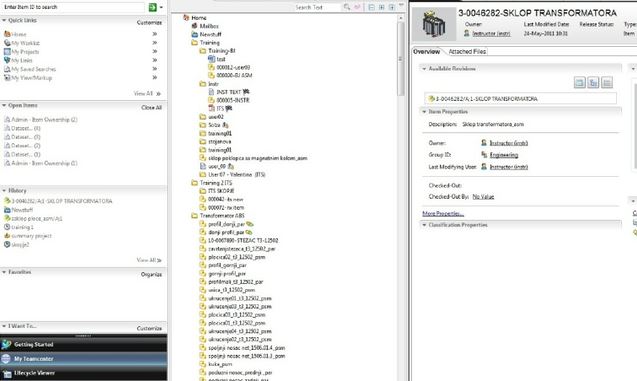Open Engineering link in Group ID row
The width and height of the screenshot is (637, 381).
(x=504, y=155)
